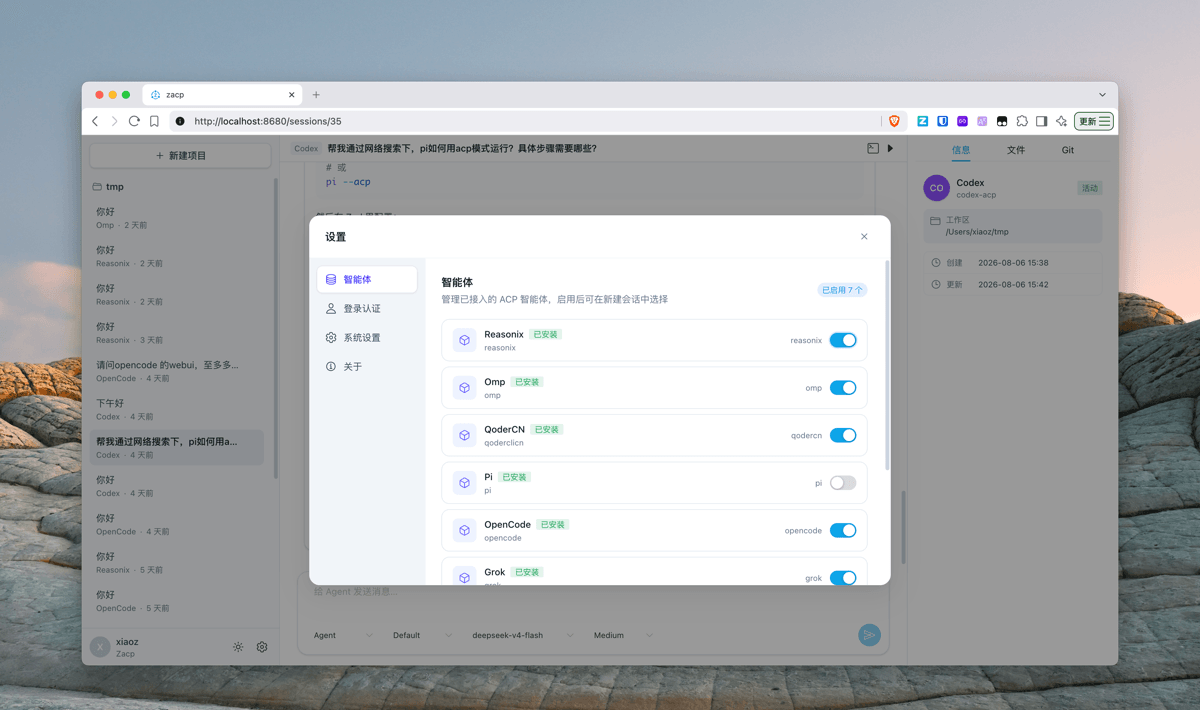Toggle off the Reasonix agent switch
This screenshot has width=1200, height=710.
tap(843, 340)
